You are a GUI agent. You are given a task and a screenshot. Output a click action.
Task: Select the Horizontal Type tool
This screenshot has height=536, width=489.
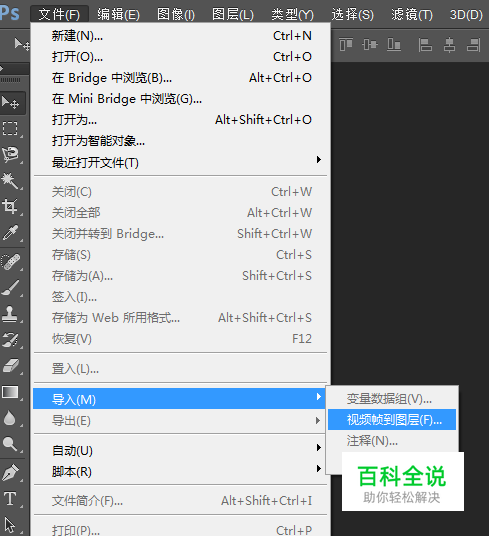pos(10,498)
